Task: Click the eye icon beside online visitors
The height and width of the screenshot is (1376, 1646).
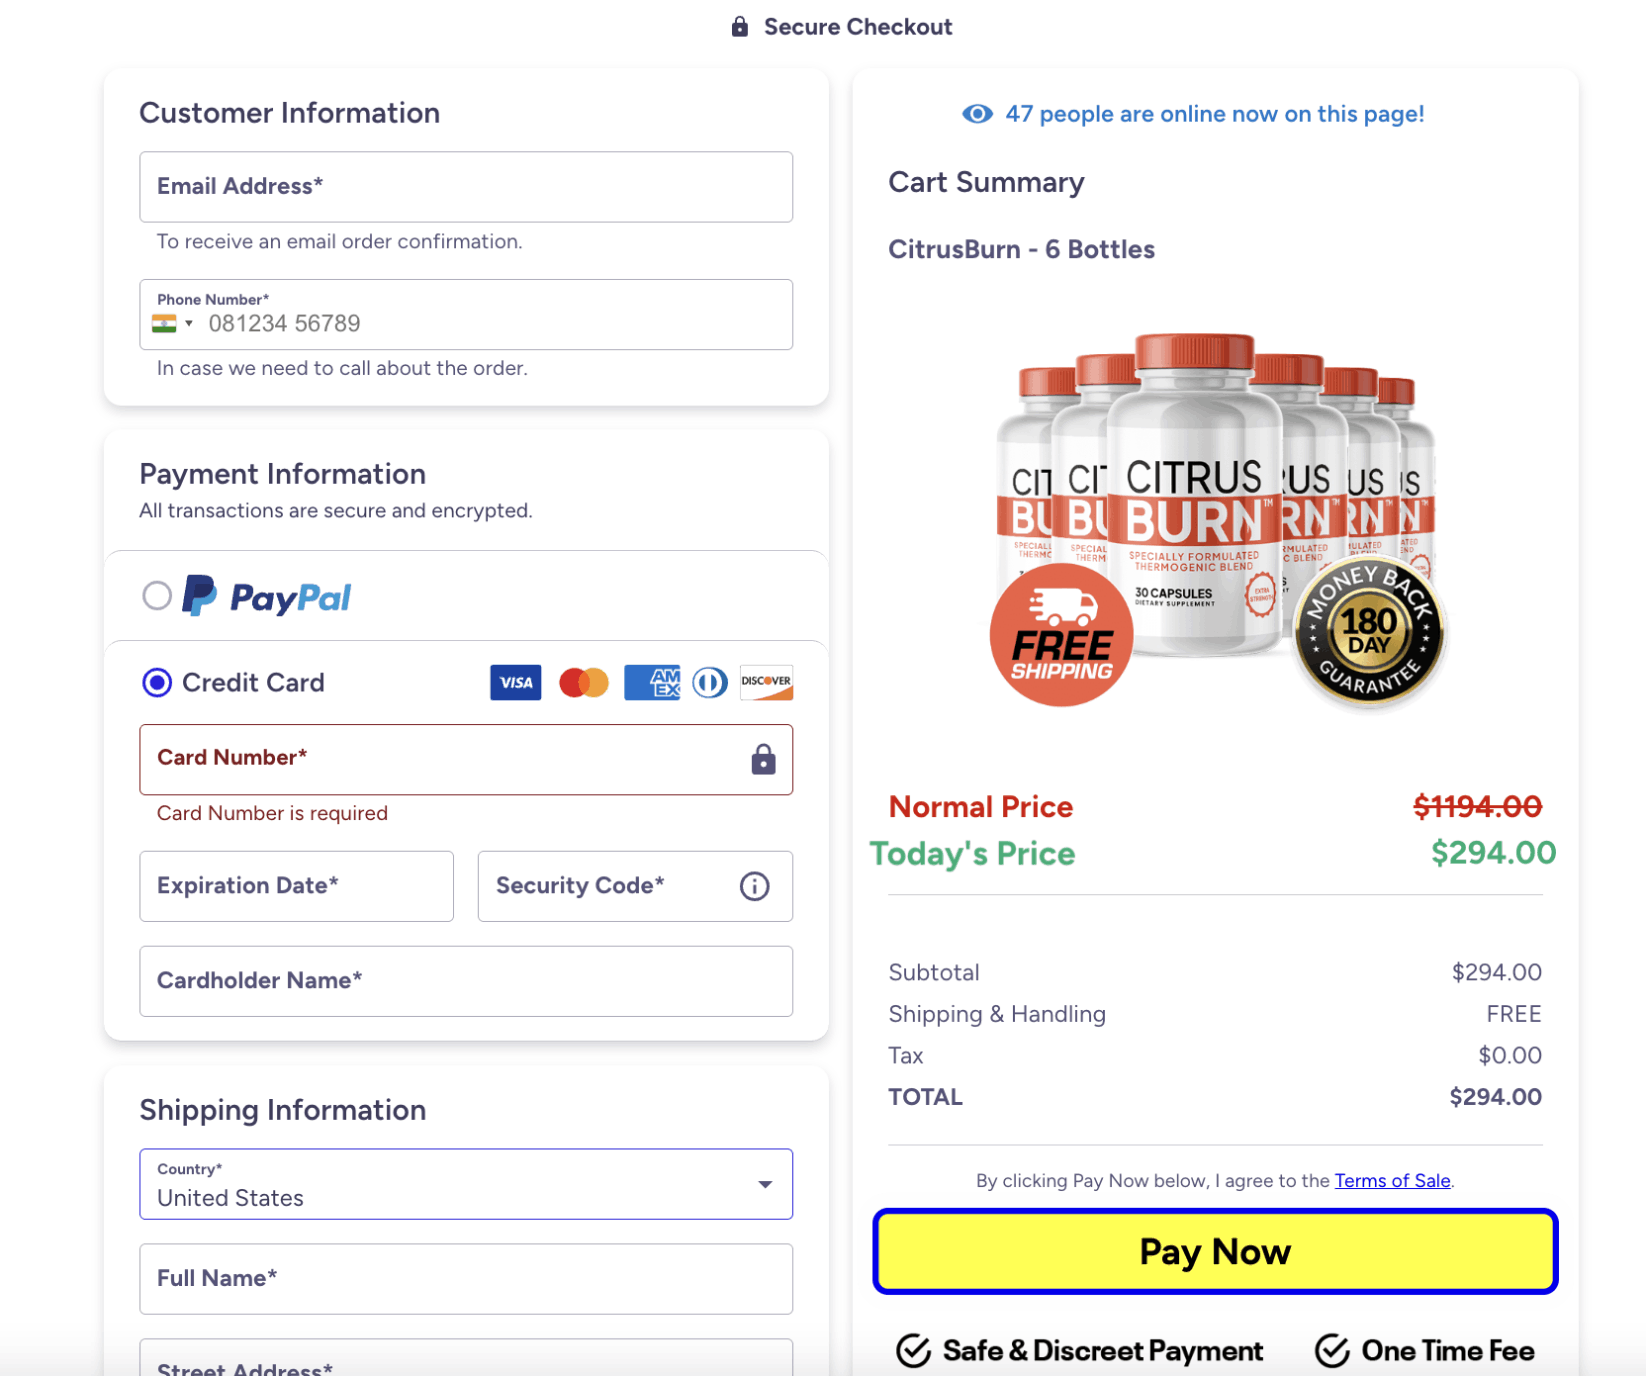Action: coord(977,114)
